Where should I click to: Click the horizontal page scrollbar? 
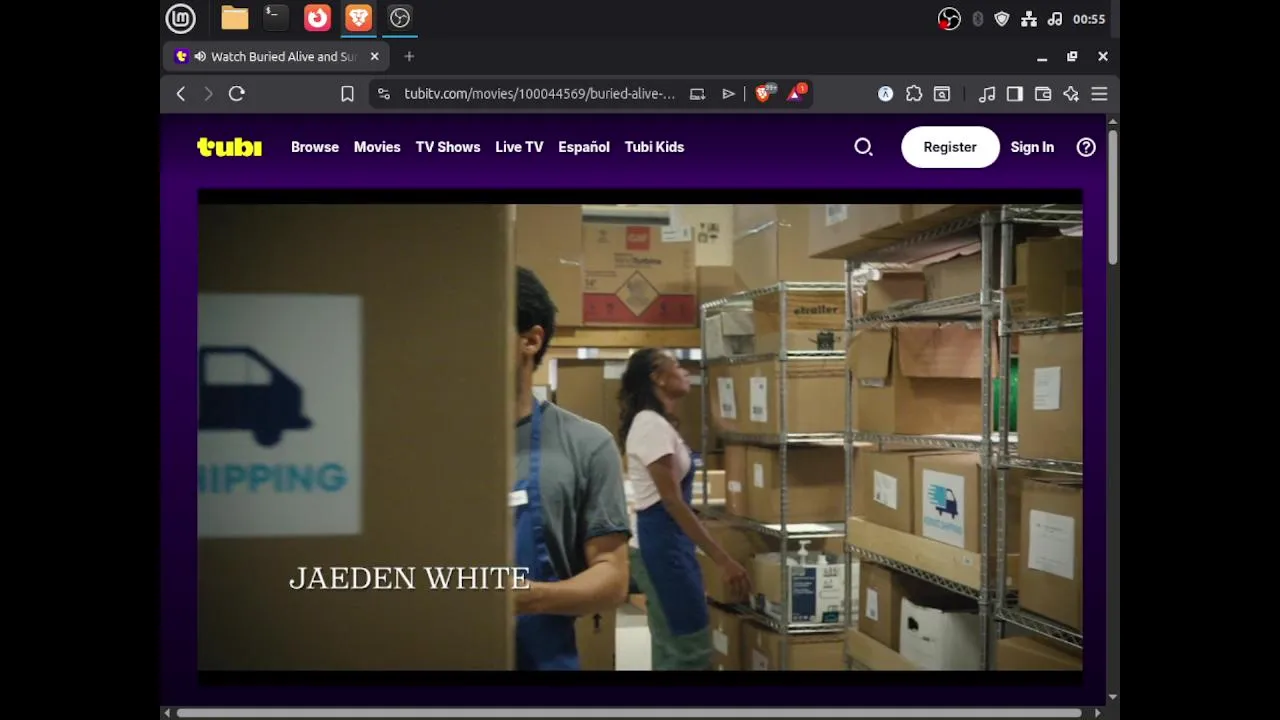[628, 713]
